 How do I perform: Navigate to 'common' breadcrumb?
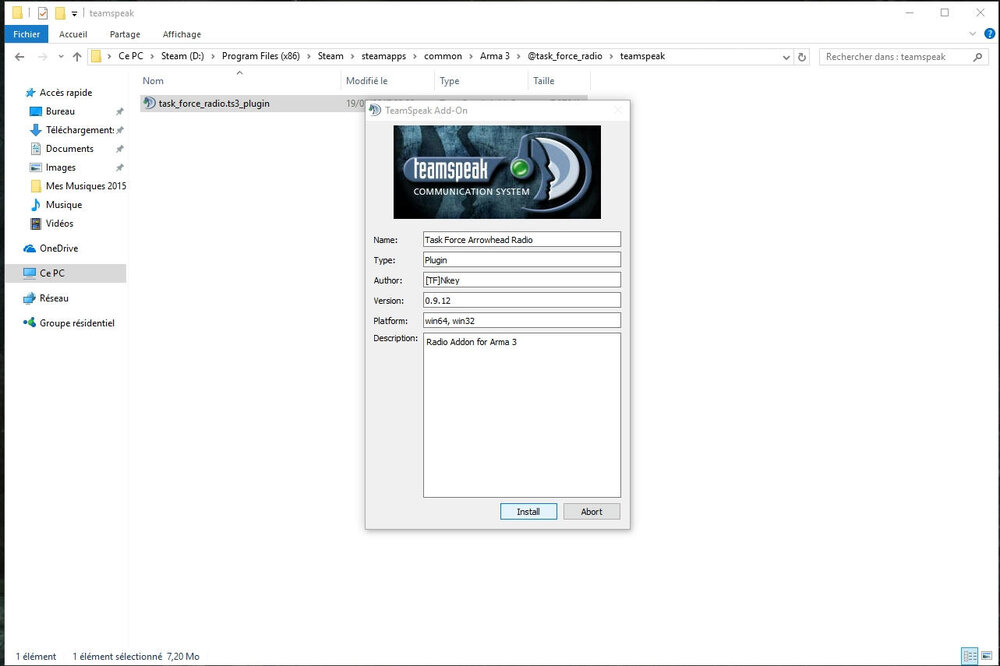[x=443, y=56]
